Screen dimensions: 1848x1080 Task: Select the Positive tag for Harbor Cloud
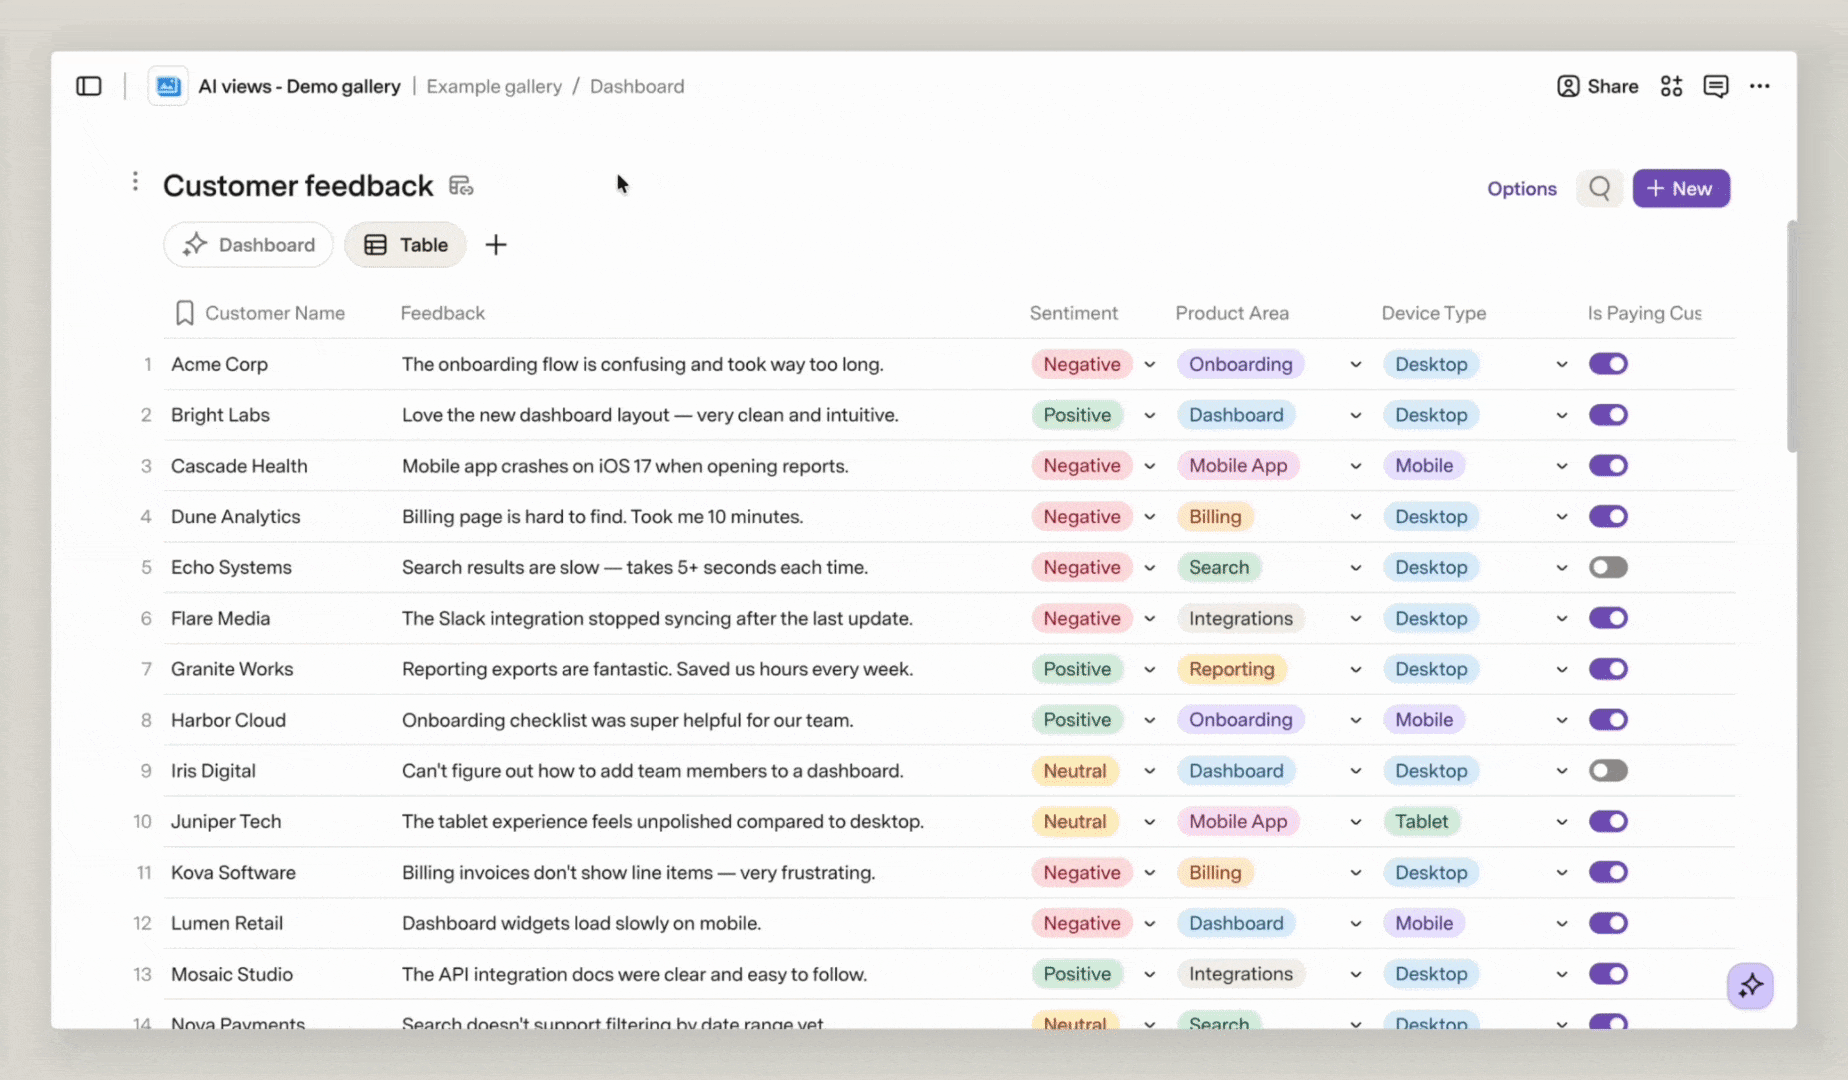pyautogui.click(x=1077, y=720)
